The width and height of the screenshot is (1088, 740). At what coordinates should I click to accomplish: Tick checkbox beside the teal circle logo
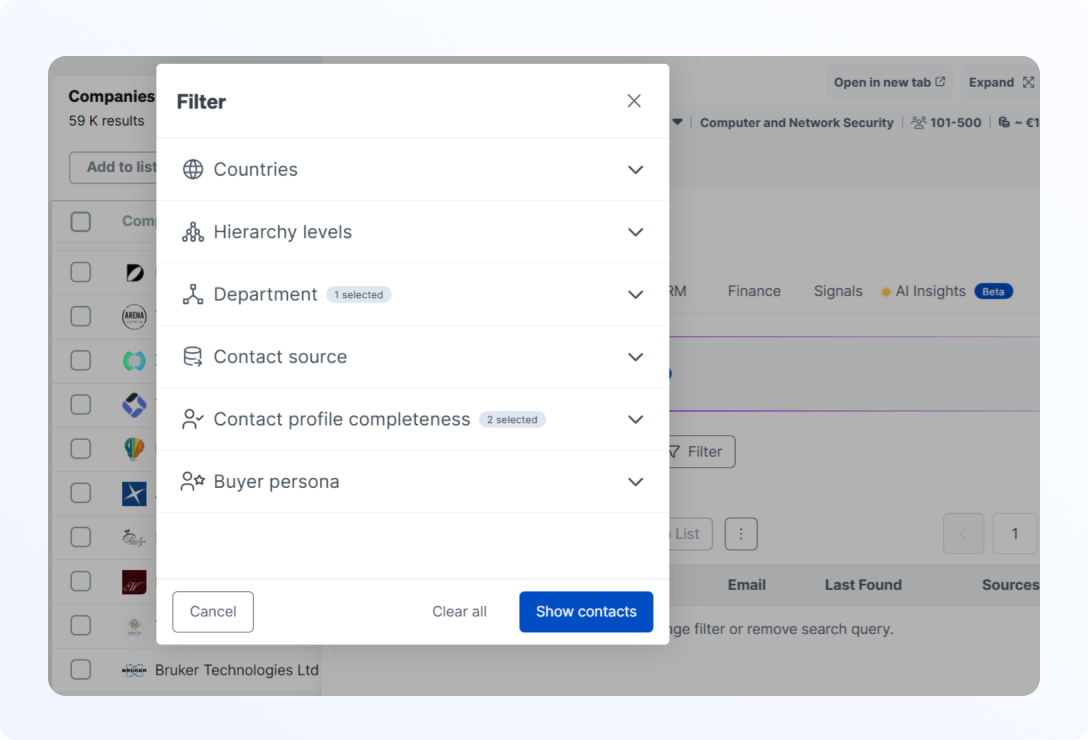click(80, 361)
